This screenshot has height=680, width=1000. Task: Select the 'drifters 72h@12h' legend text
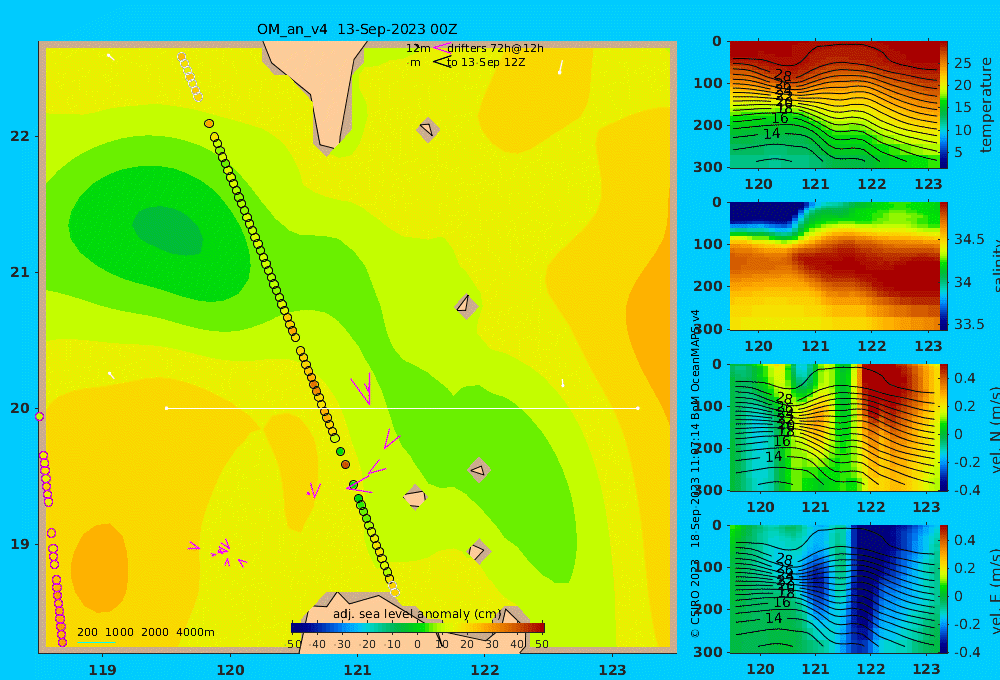[x=495, y=48]
